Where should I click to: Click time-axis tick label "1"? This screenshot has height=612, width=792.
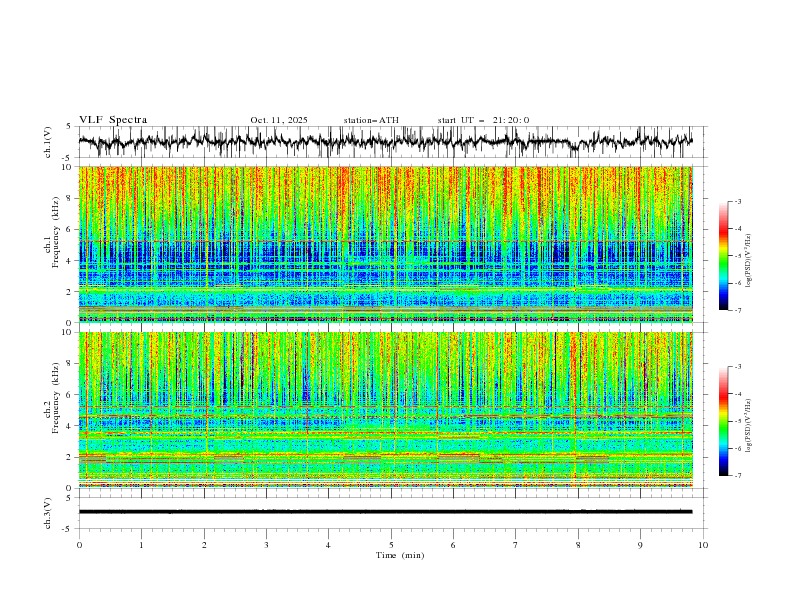[141, 545]
